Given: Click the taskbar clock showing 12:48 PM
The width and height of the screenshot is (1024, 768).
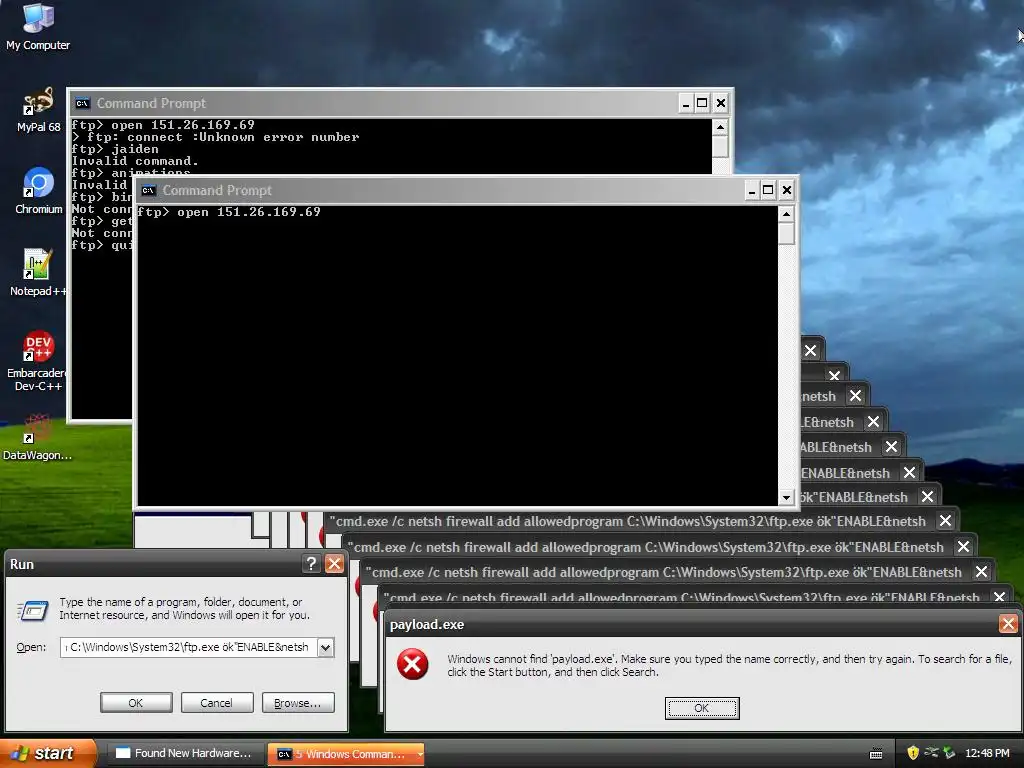Looking at the screenshot, I should tap(987, 753).
